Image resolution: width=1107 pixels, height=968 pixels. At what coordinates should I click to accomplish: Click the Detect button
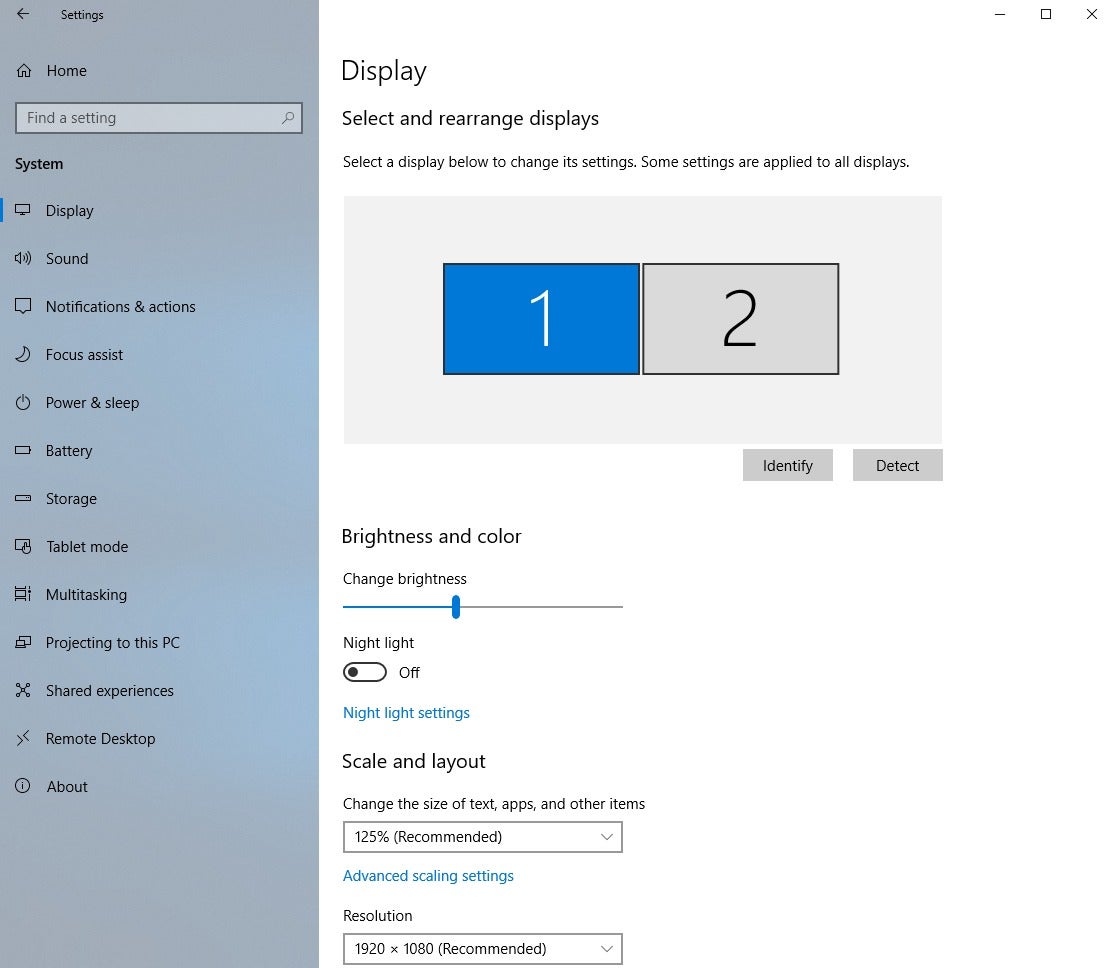coord(897,465)
